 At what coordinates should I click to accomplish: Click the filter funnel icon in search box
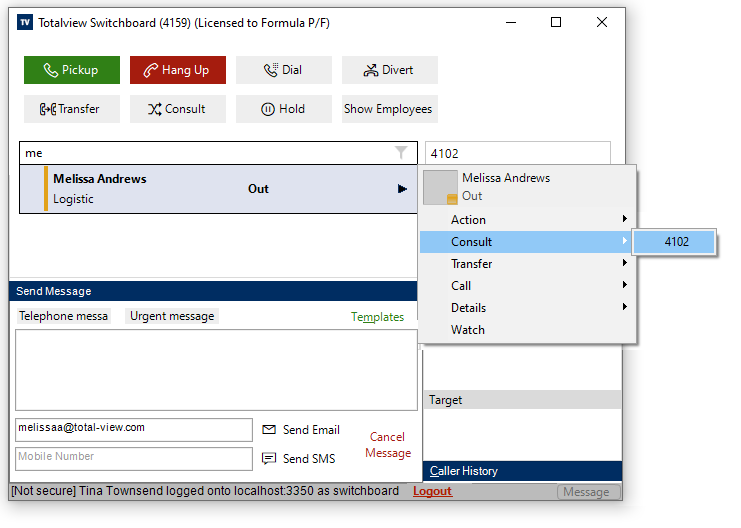pos(401,153)
